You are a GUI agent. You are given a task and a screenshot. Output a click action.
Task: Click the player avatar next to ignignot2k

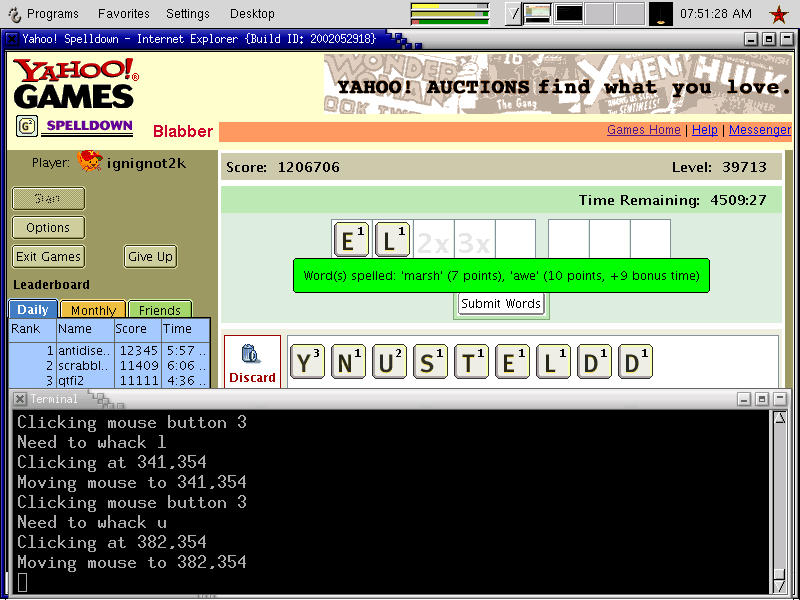89,161
